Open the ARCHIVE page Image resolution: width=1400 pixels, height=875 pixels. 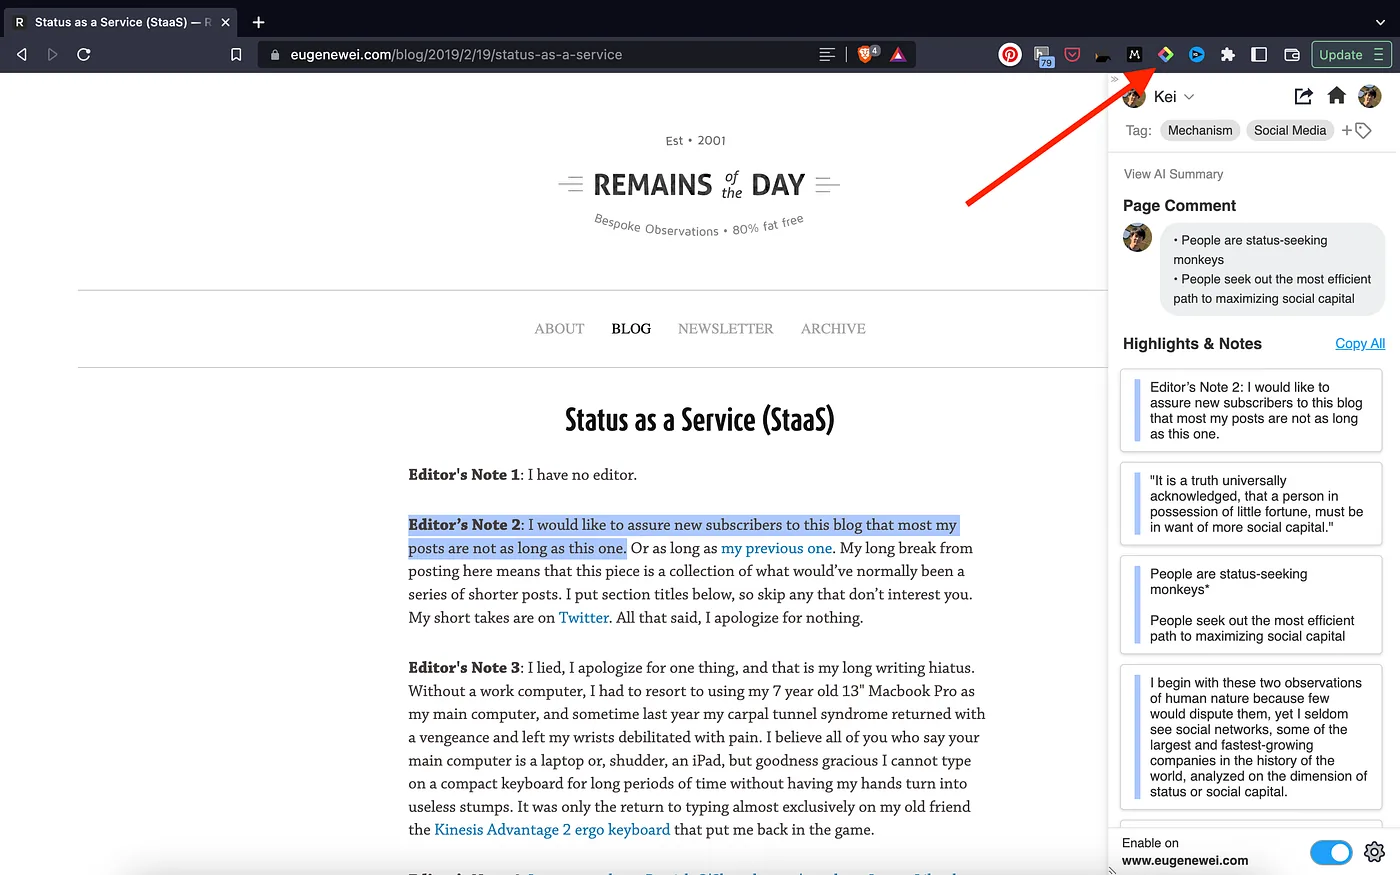[x=833, y=329]
